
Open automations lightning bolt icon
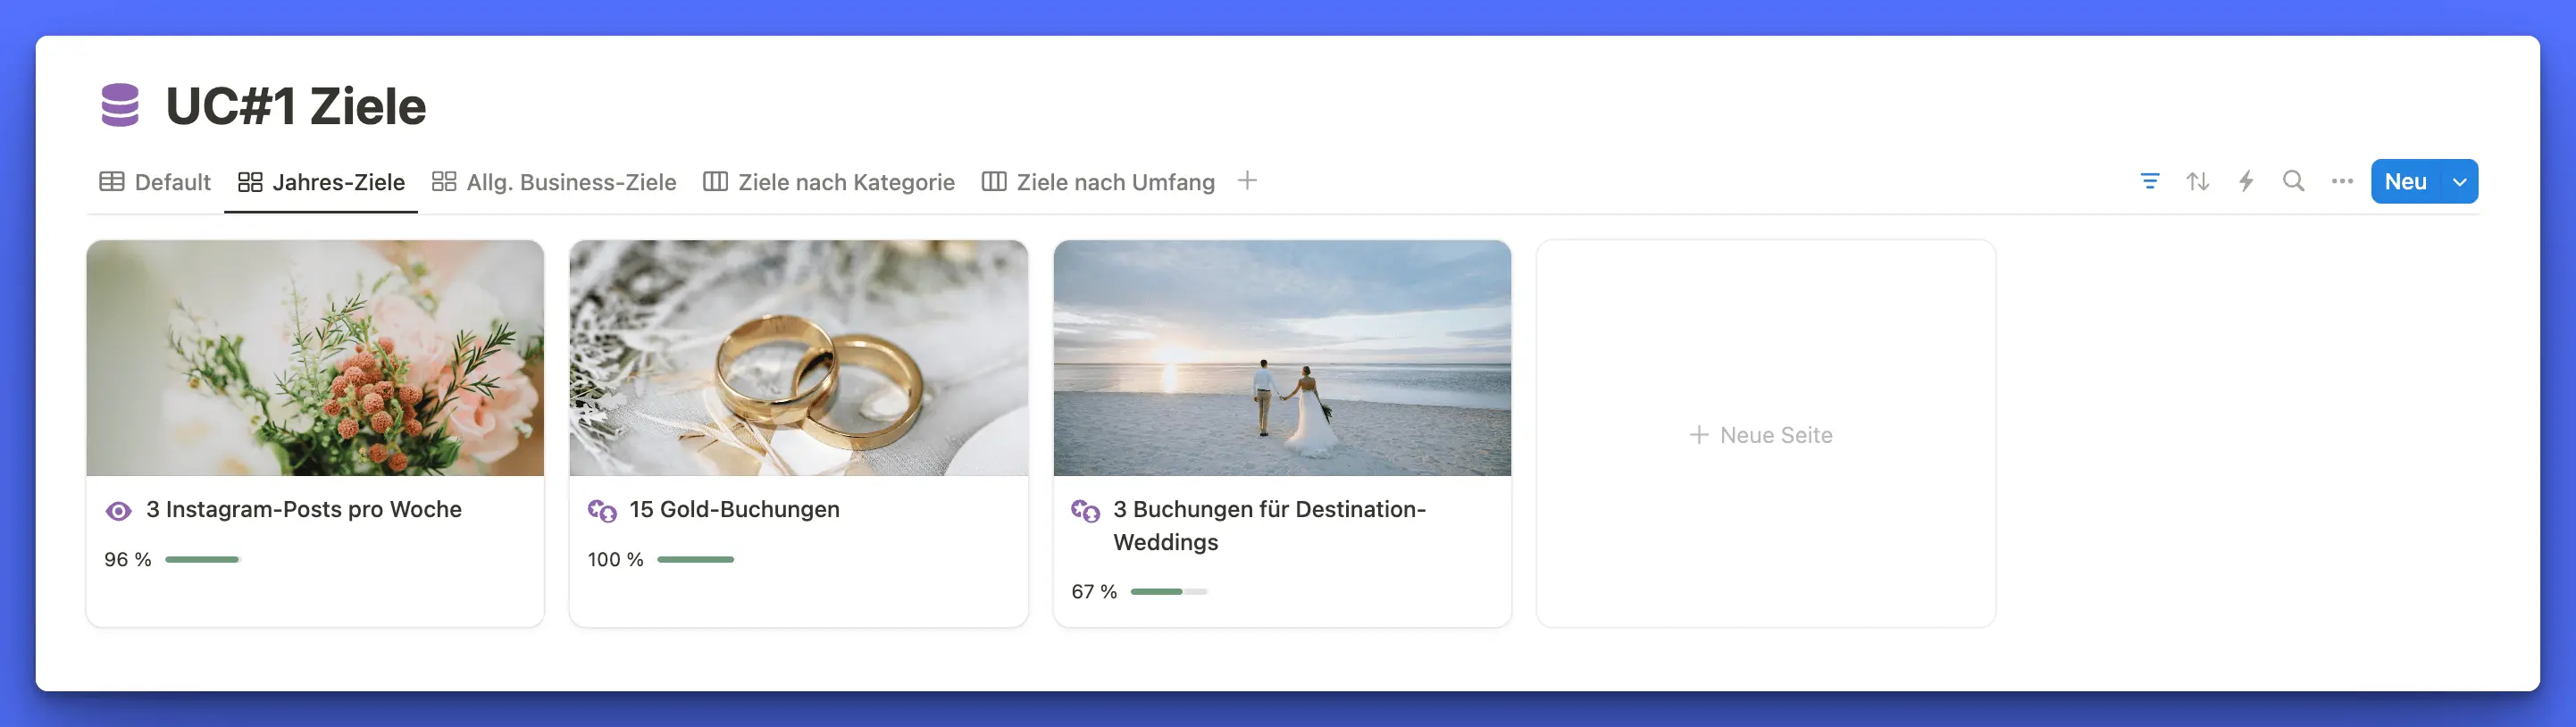(x=2246, y=182)
